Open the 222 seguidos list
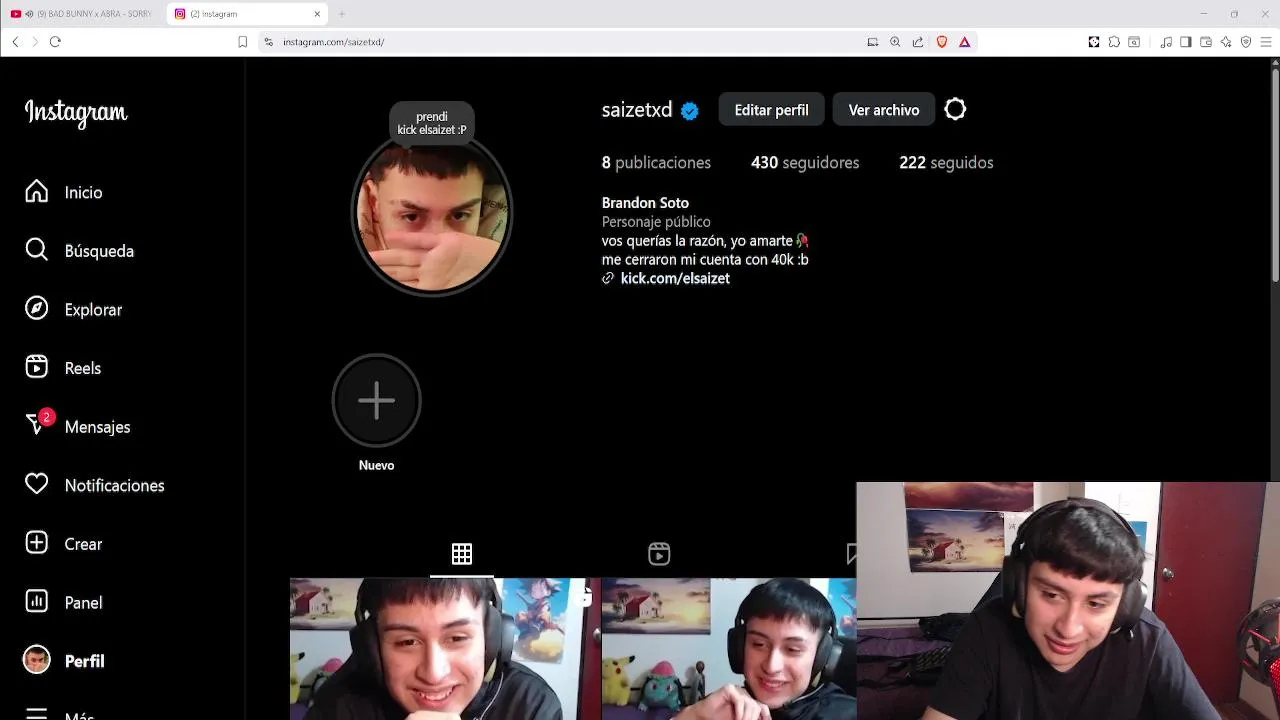This screenshot has height=720, width=1280. [946, 163]
